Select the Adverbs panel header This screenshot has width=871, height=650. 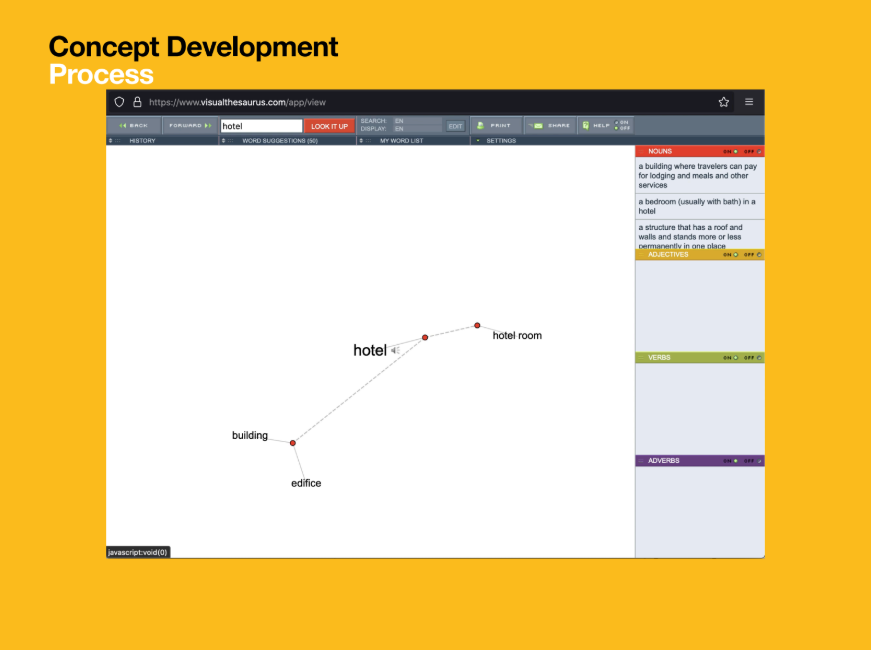click(664, 461)
